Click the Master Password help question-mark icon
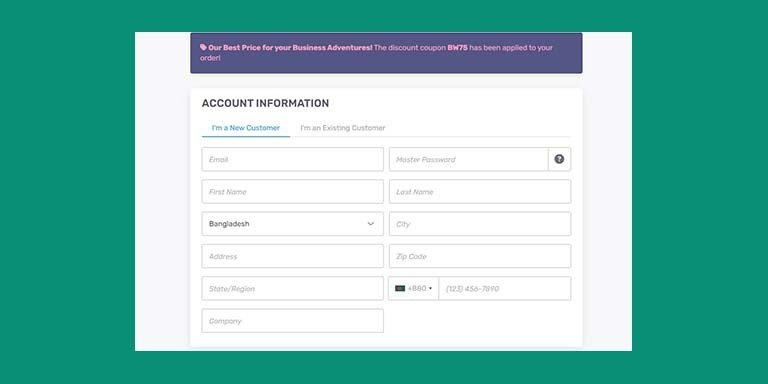This screenshot has height=384, width=768. click(x=559, y=159)
